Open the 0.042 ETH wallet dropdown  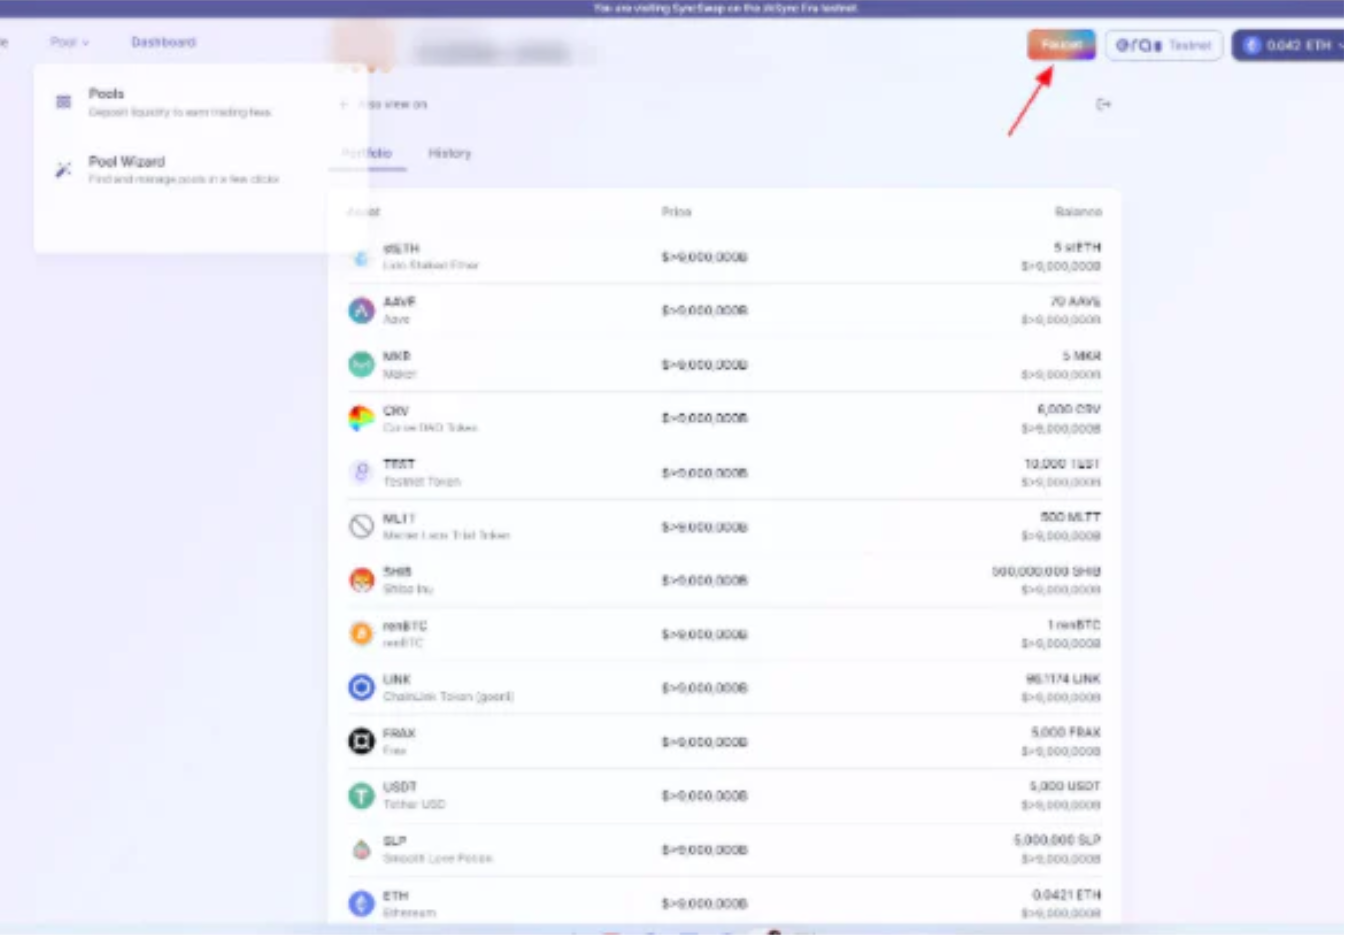[x=1290, y=45]
